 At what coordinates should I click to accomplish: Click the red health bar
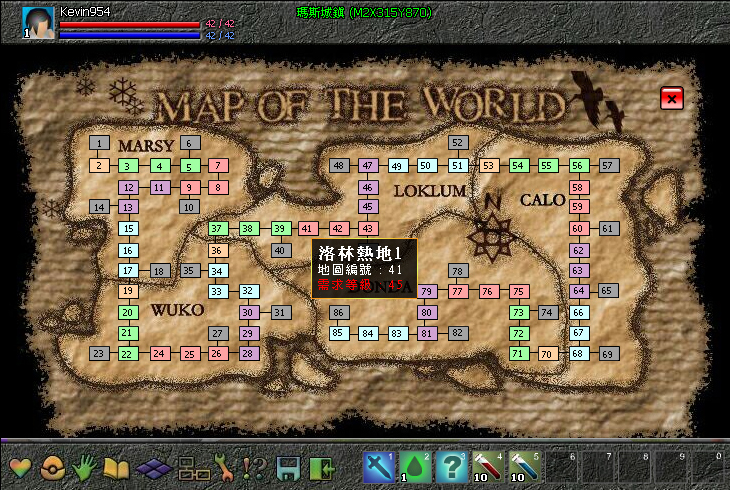tap(130, 24)
